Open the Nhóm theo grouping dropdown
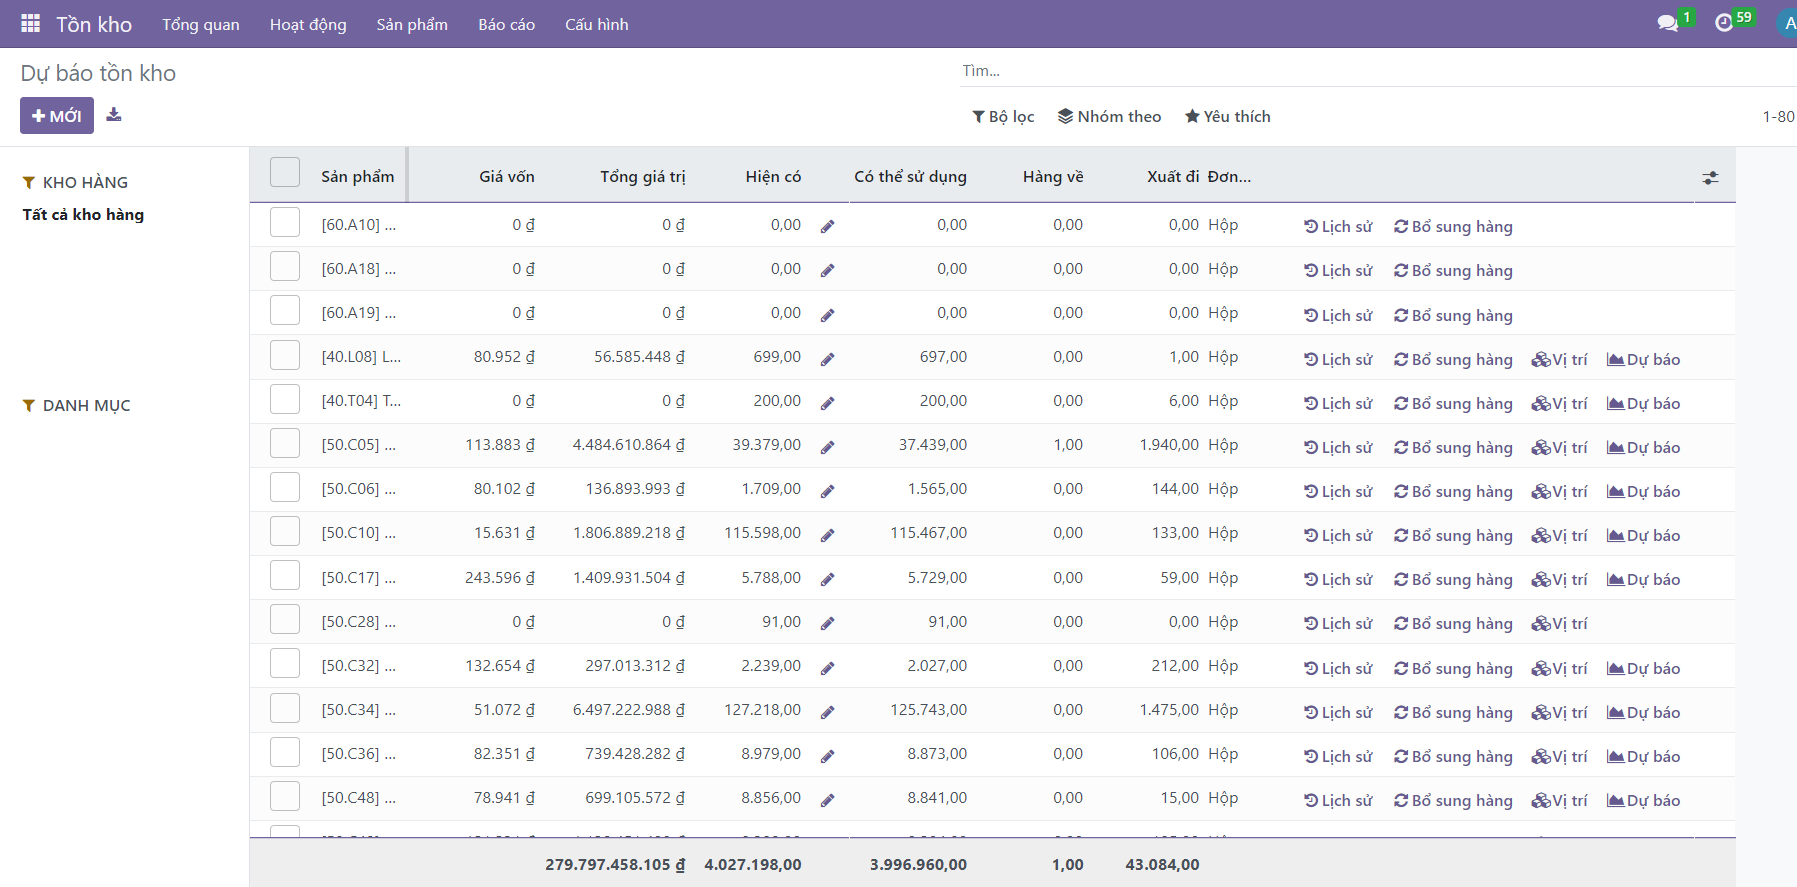Screen dimensions: 1797x887 click(1109, 117)
